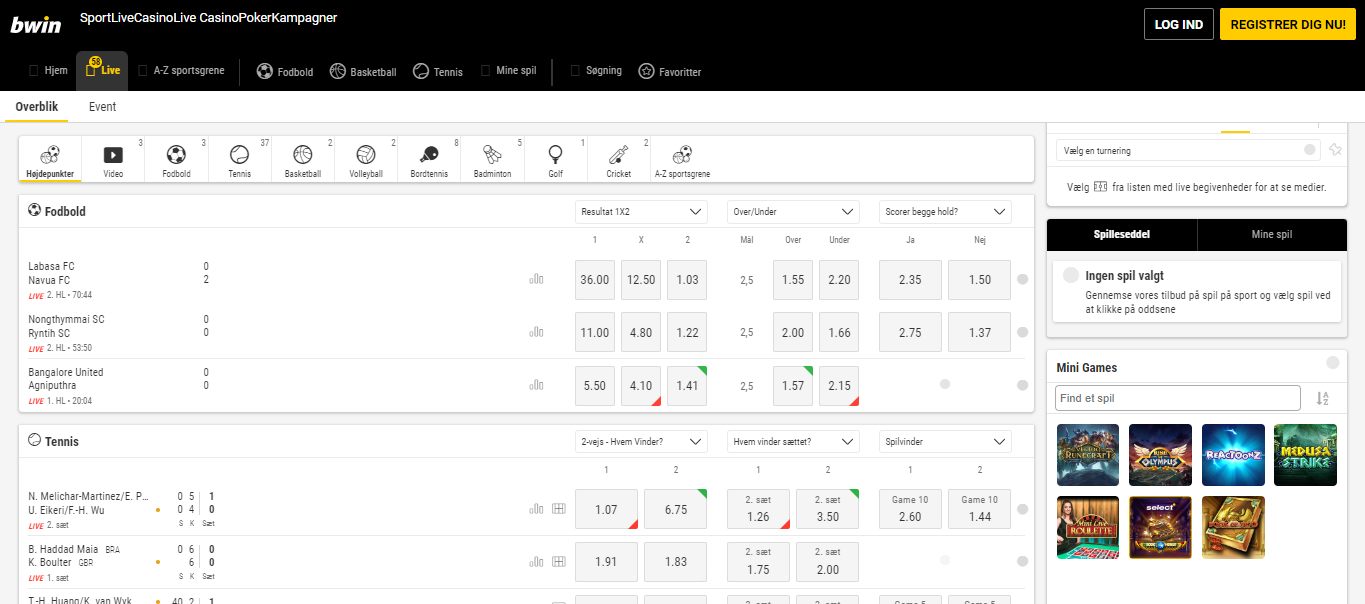The height and width of the screenshot is (604, 1365).
Task: Click the favorite star next to tournament selector
Action: [x=1334, y=150]
